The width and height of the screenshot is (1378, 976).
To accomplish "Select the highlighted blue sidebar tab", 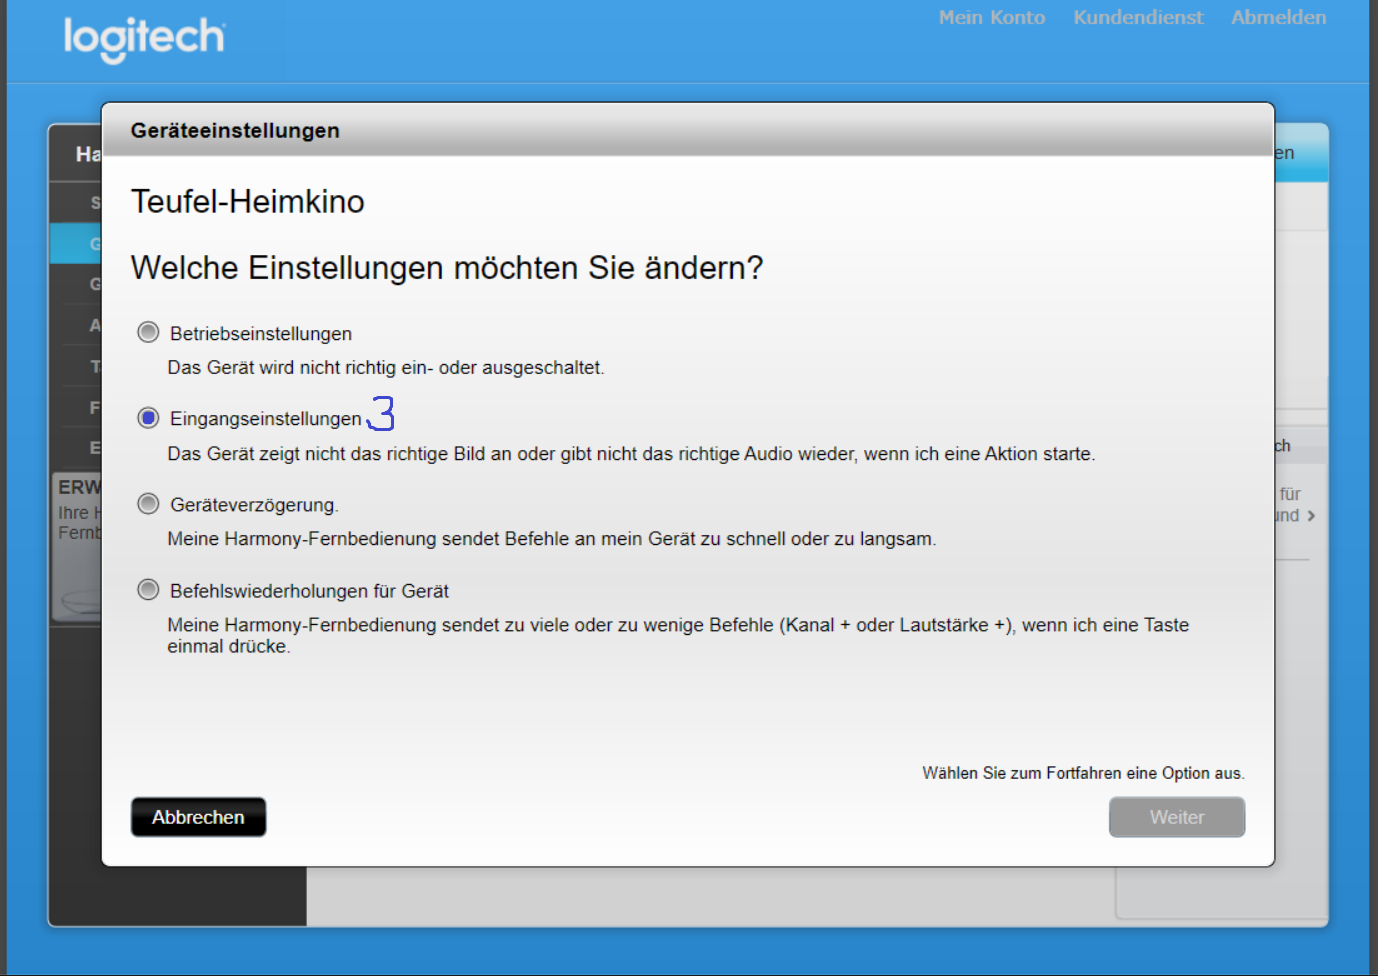I will (x=76, y=243).
